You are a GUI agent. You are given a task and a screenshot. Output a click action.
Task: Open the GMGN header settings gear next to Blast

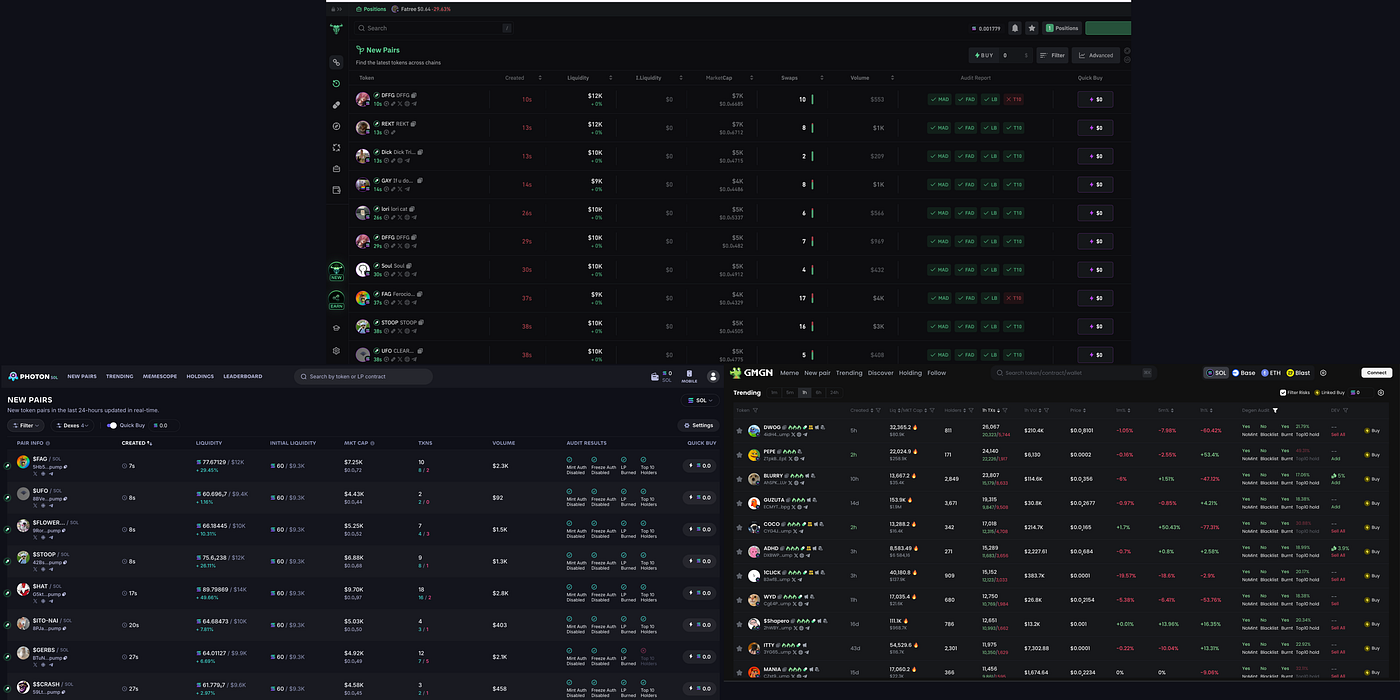pyautogui.click(x=1323, y=373)
